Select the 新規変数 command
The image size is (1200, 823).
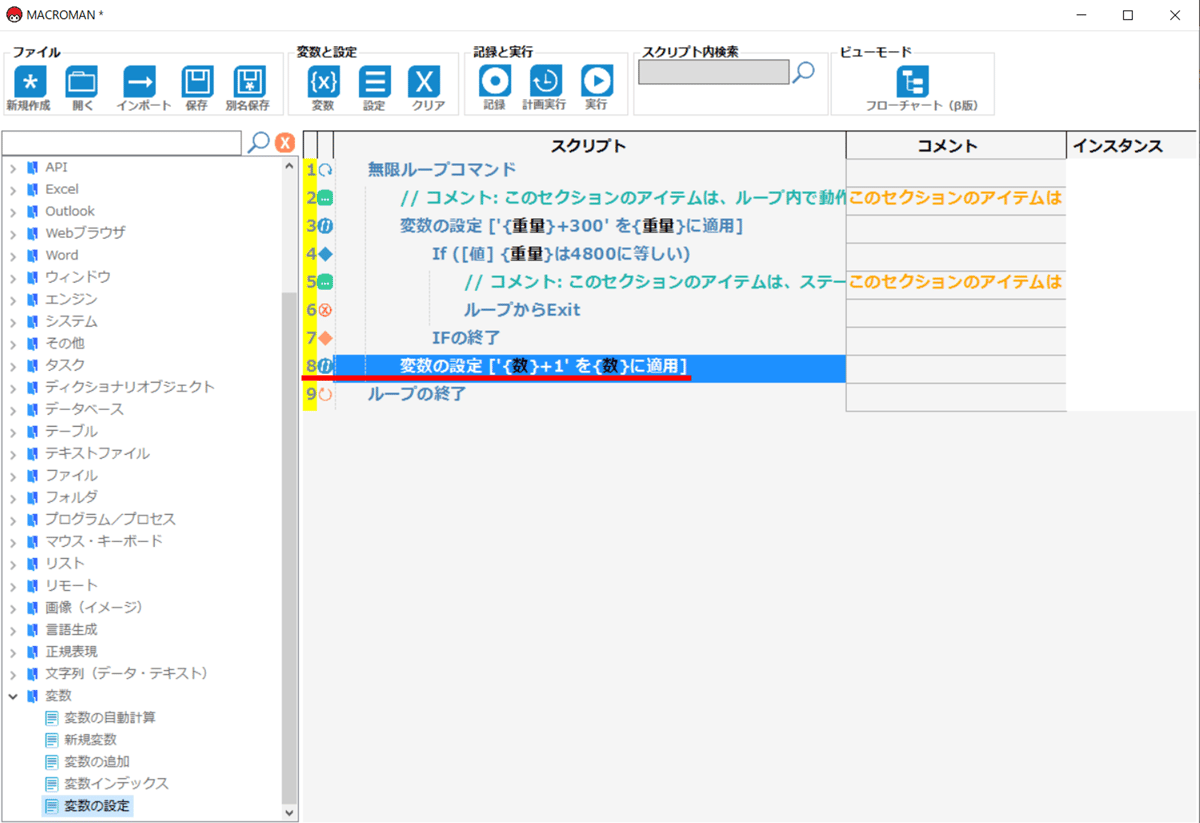point(90,740)
